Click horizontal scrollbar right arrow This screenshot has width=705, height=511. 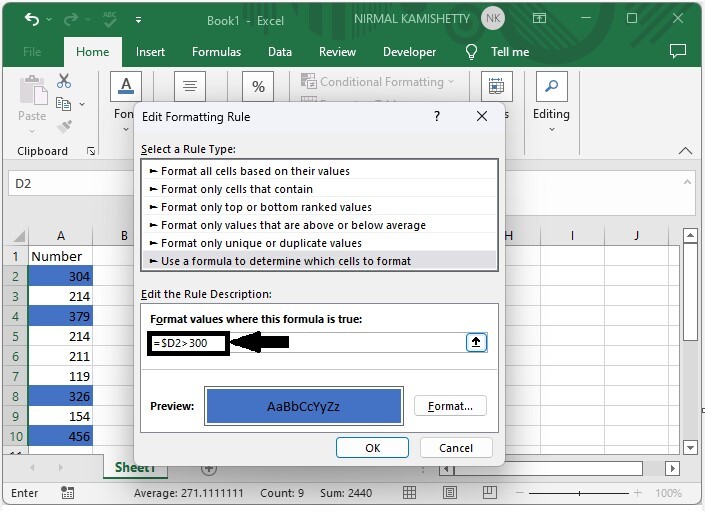672,468
